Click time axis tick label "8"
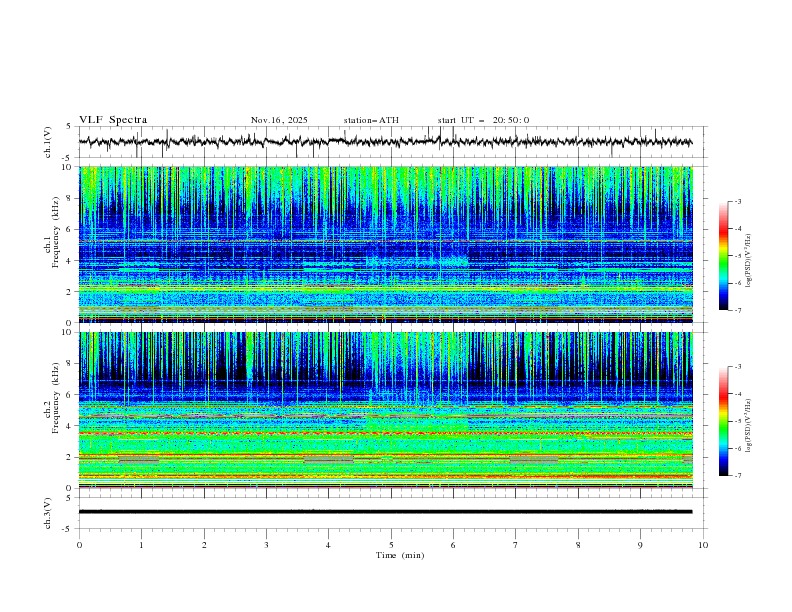Viewport: 792px width, 612px height. (x=578, y=545)
